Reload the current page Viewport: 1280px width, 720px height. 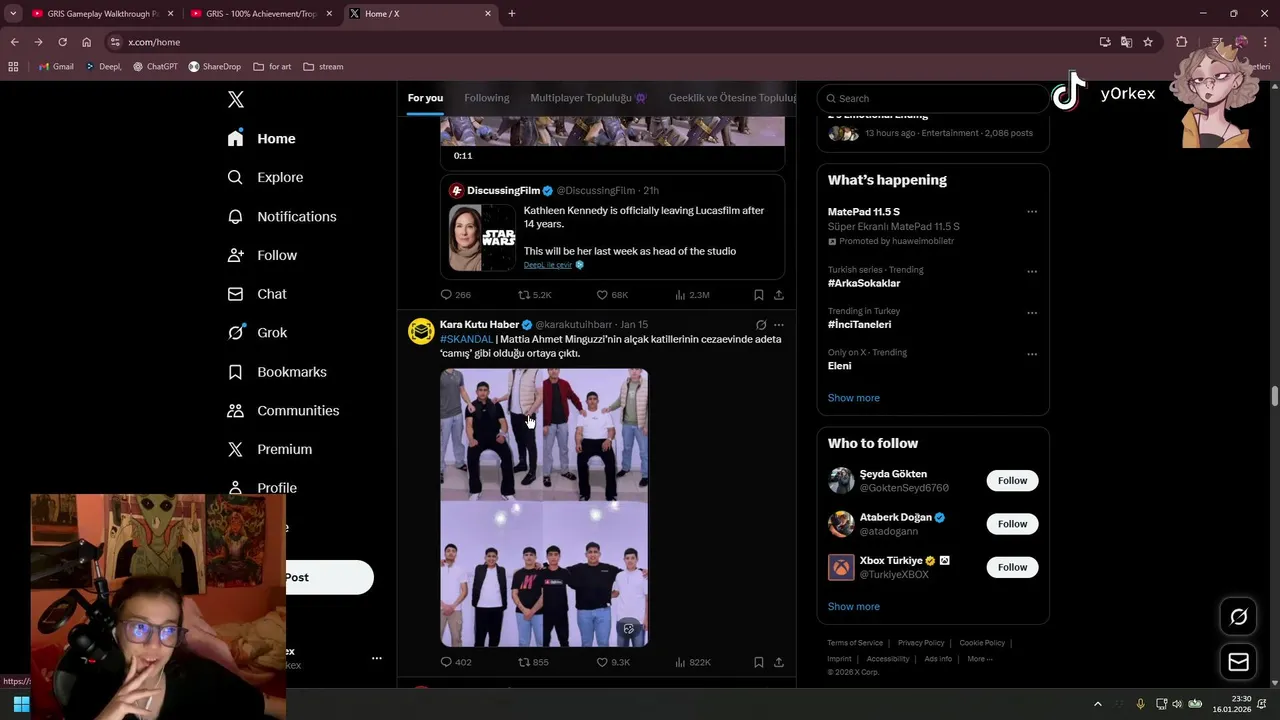[x=62, y=42]
